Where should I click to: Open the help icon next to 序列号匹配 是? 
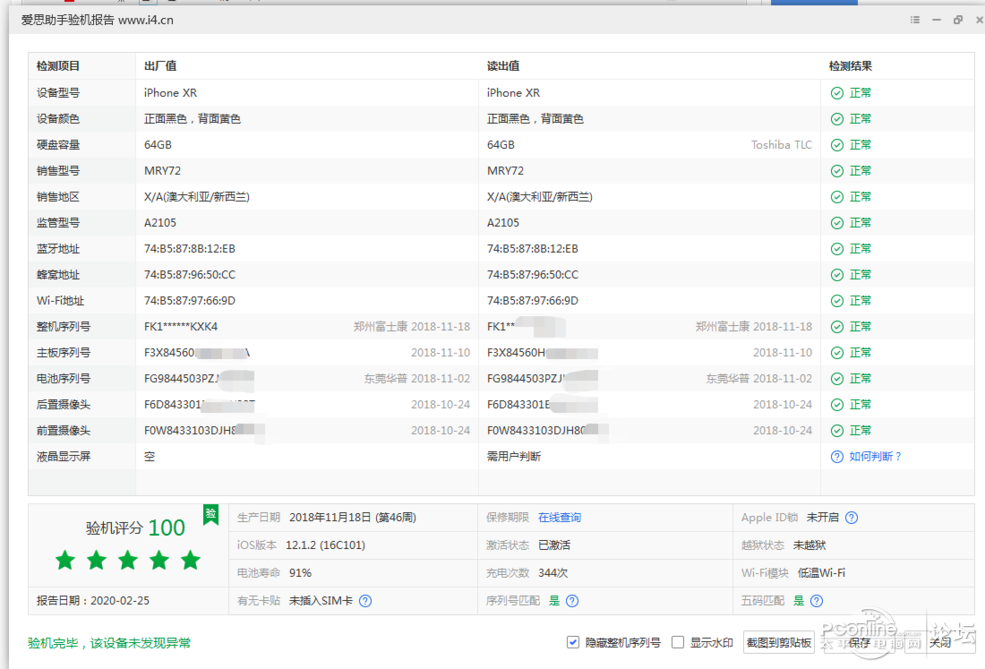pos(572,601)
